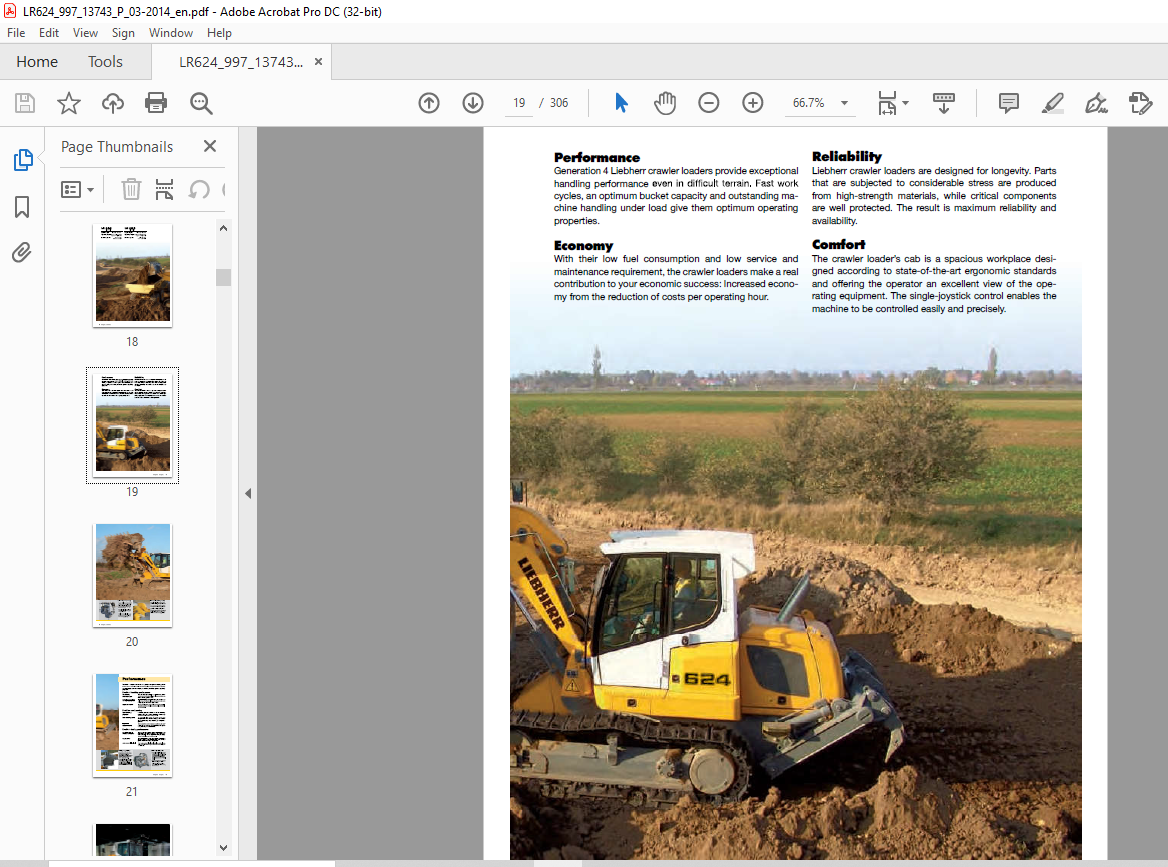Screen dimensions: 1168x867
Task: Click the Economy heading on page
Action: pos(583,245)
